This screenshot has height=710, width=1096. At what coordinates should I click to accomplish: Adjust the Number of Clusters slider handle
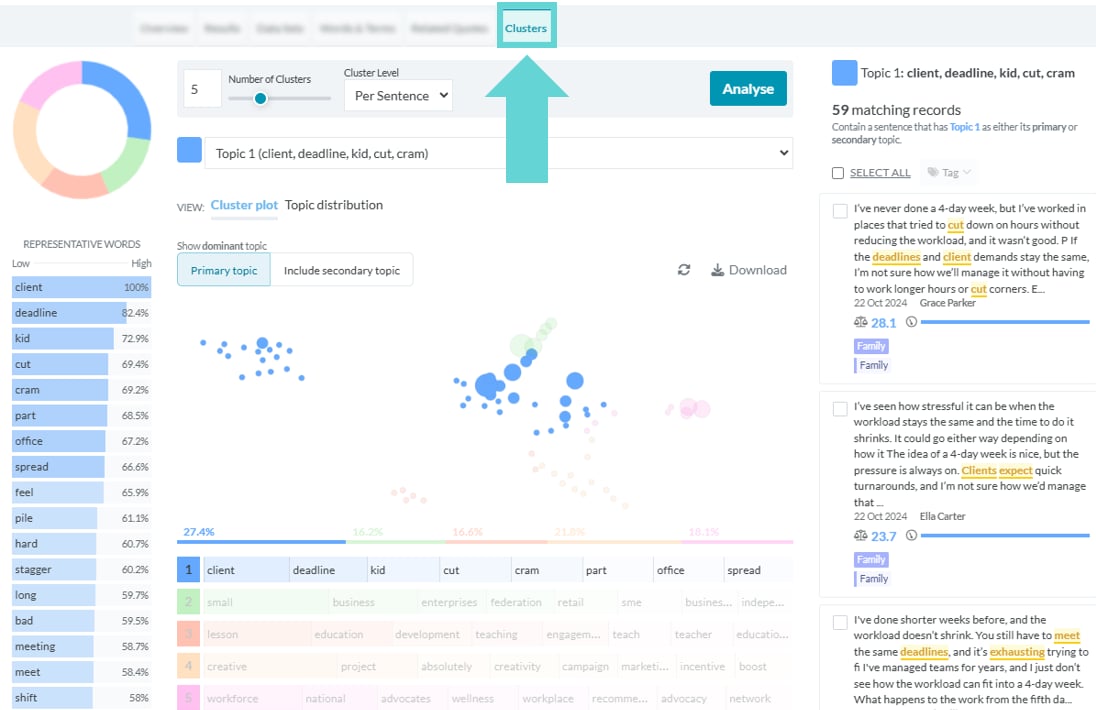pyautogui.click(x=260, y=99)
